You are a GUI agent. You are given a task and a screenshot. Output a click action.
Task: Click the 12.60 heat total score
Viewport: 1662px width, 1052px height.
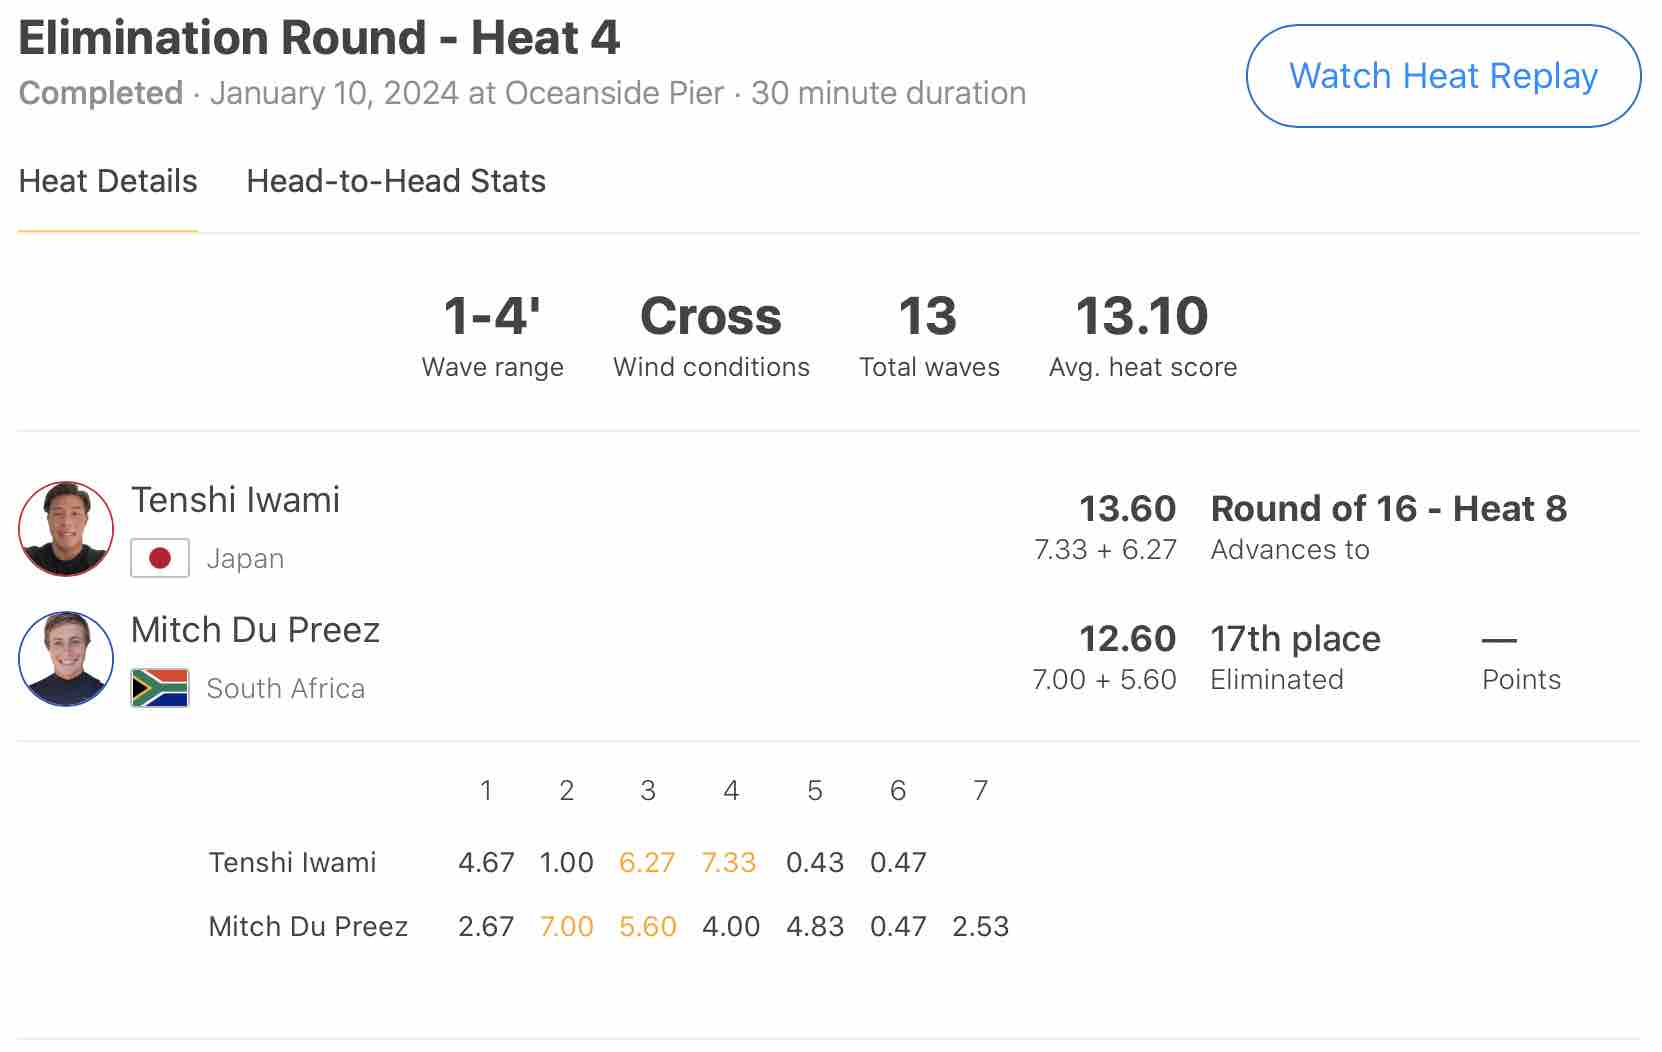coord(1127,639)
